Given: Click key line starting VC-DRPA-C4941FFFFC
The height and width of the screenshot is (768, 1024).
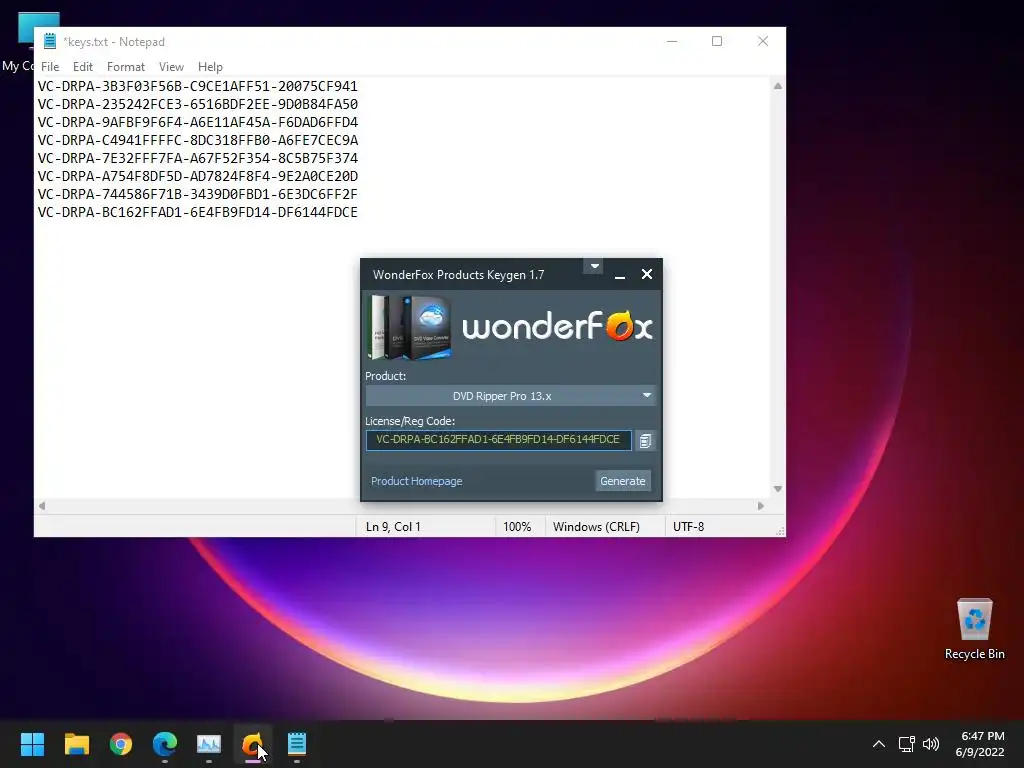Looking at the screenshot, I should pyautogui.click(x=197, y=140).
